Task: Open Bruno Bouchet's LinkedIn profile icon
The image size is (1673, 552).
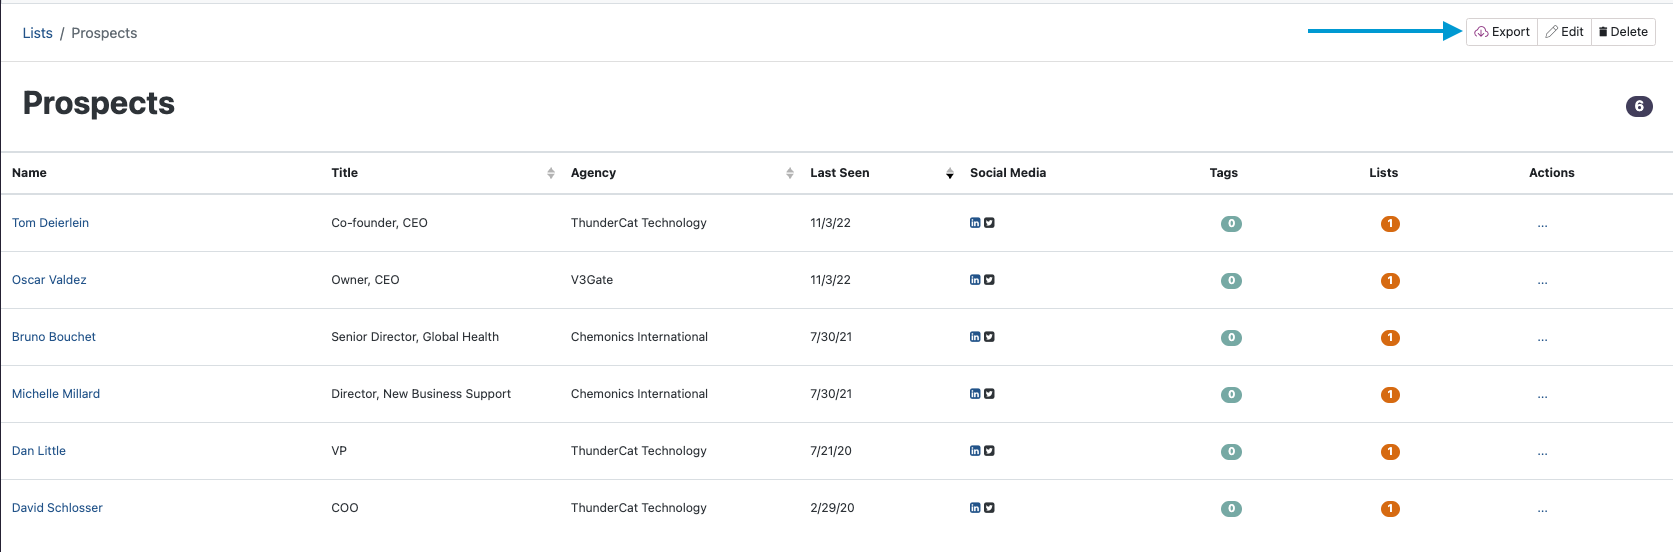Action: click(975, 337)
